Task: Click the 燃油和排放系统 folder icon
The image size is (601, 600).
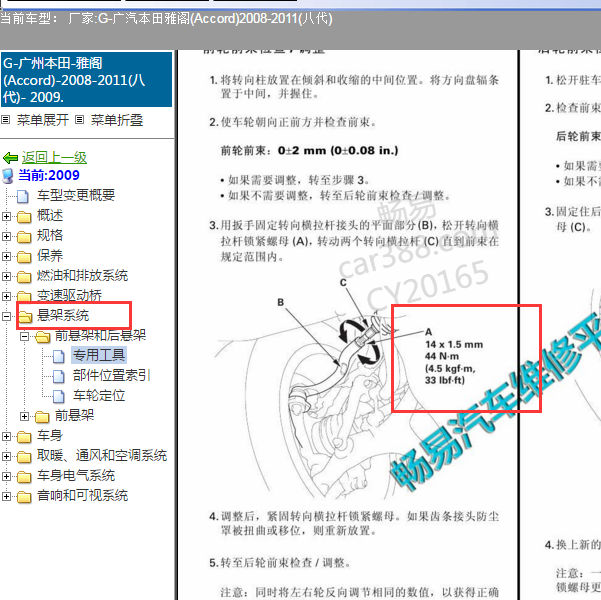Action: tap(24, 277)
